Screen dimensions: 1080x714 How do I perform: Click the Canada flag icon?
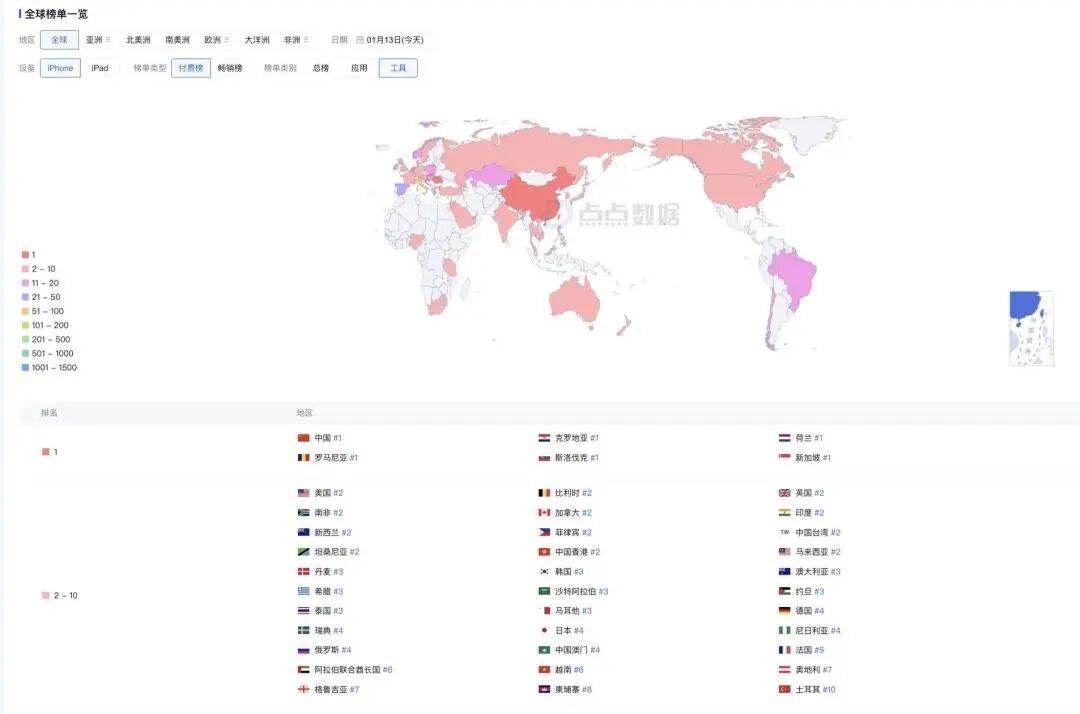coord(544,512)
